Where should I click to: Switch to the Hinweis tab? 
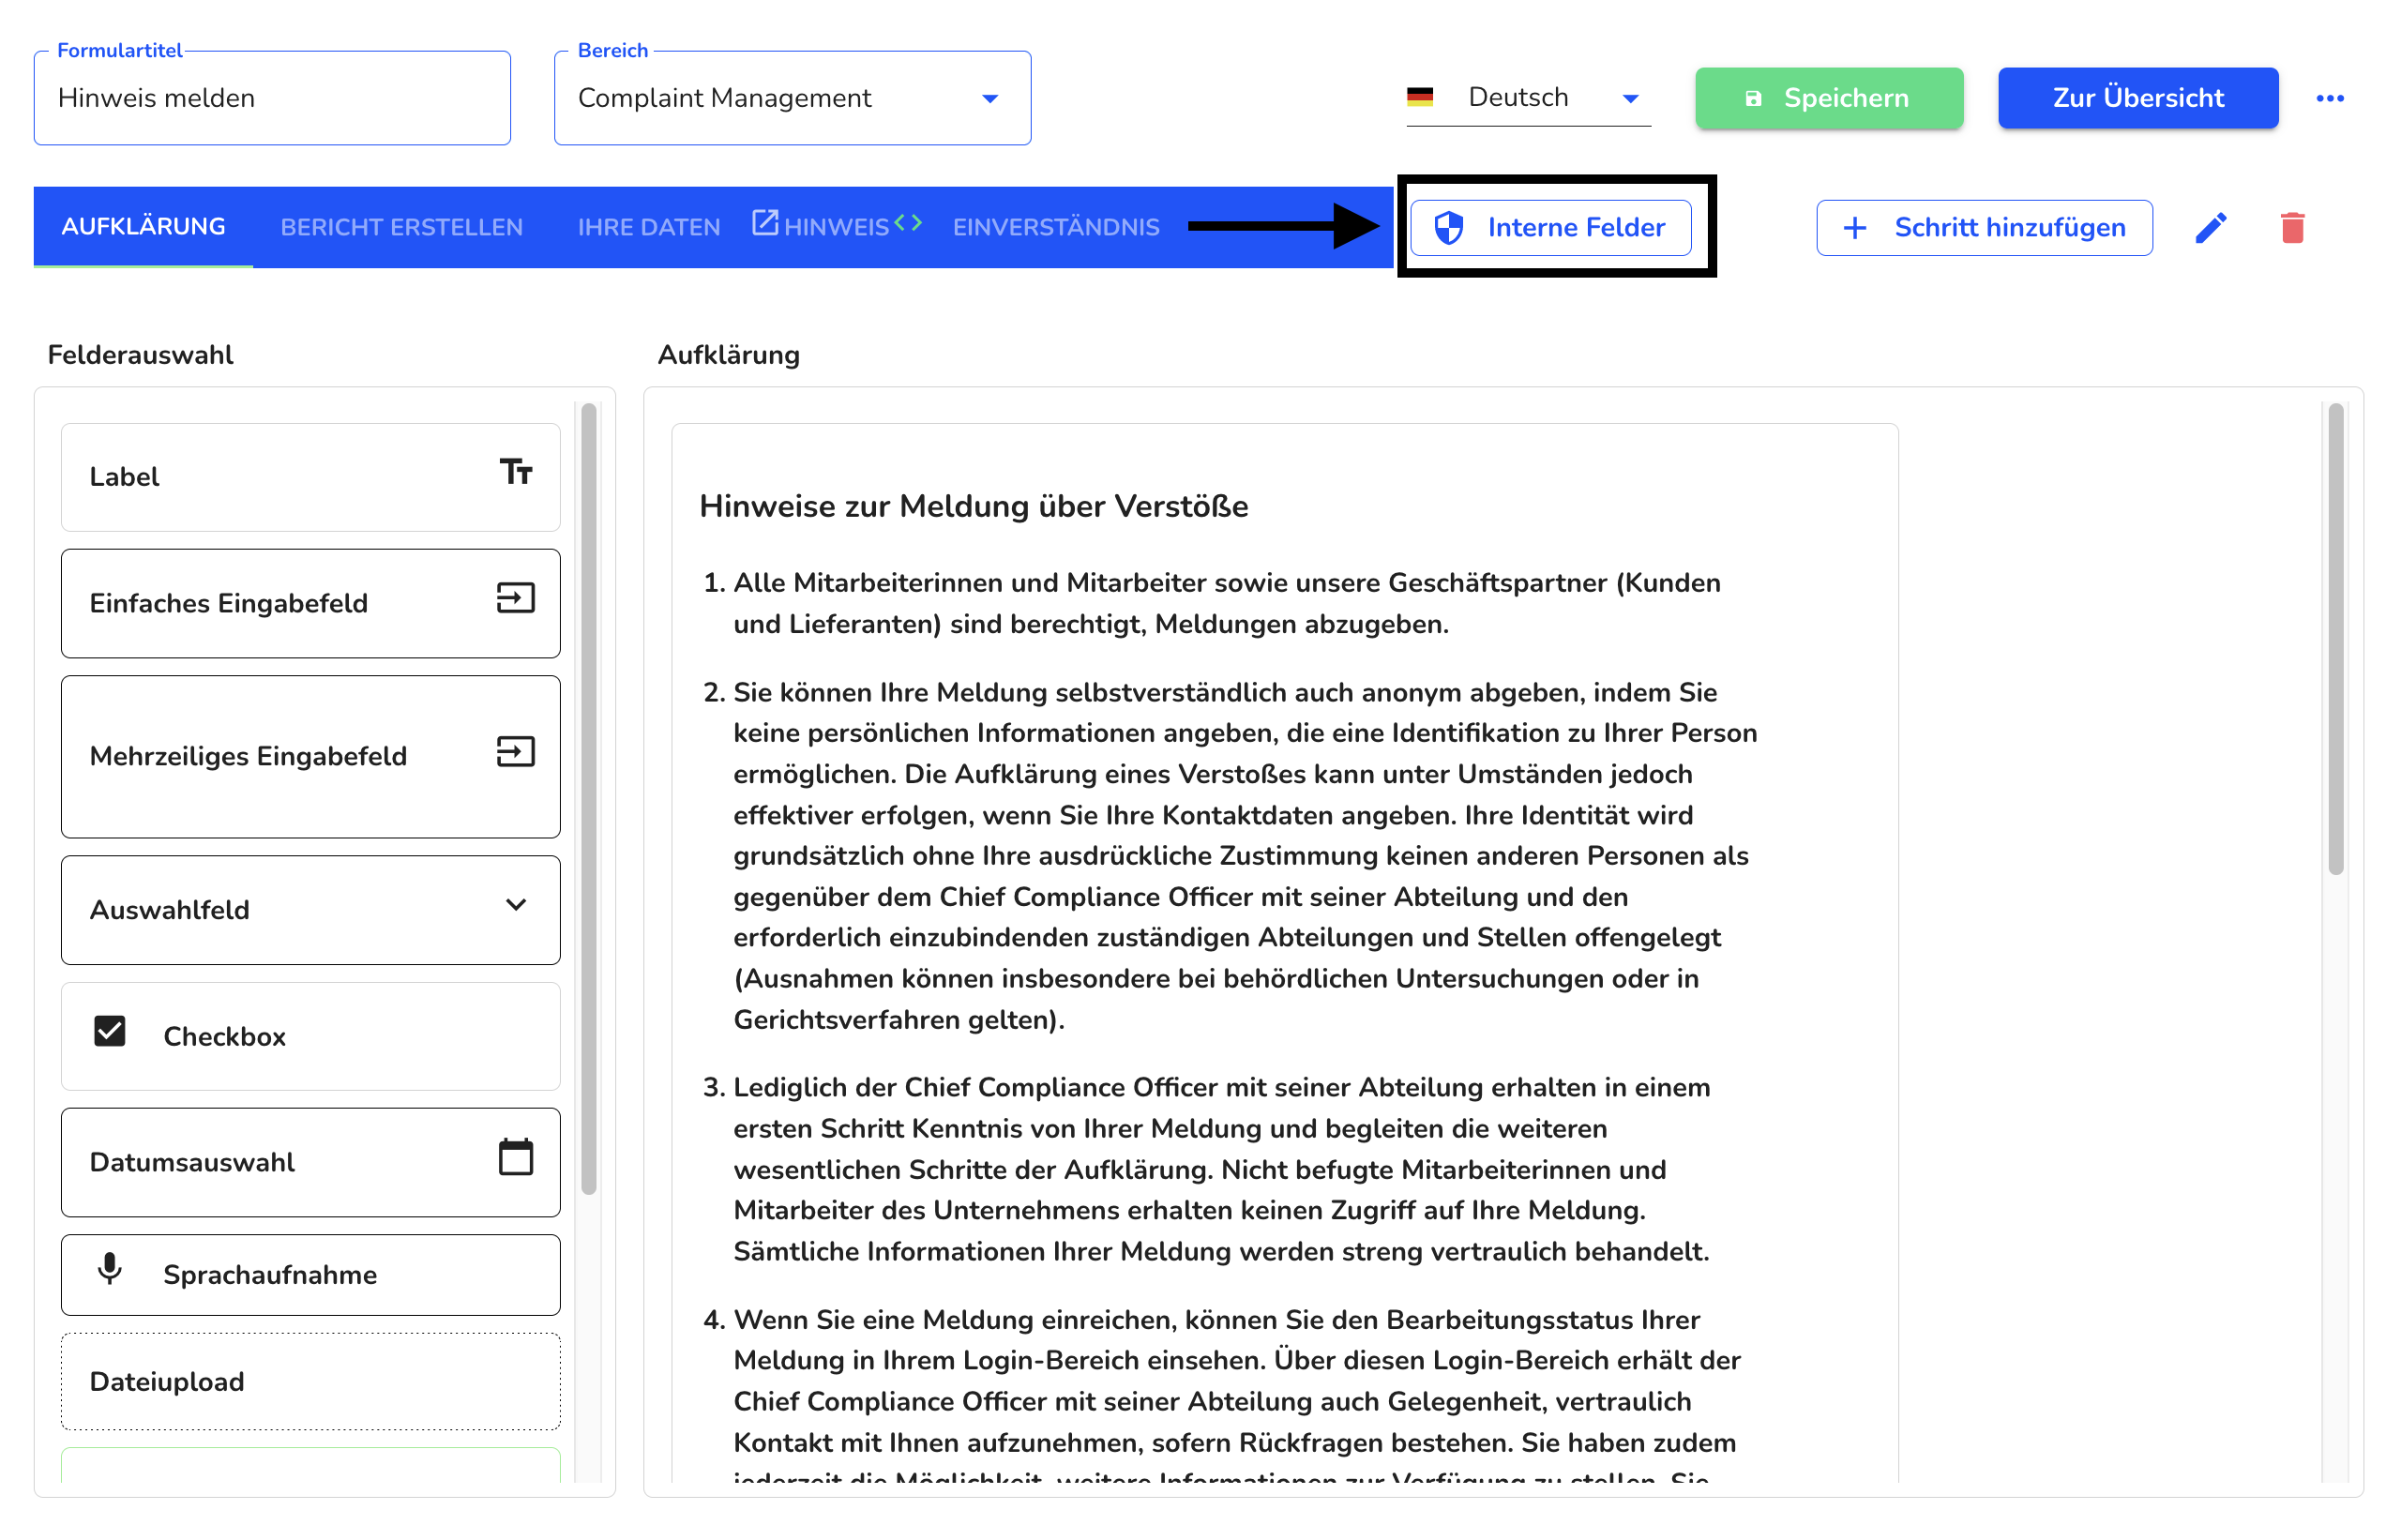pos(836,227)
